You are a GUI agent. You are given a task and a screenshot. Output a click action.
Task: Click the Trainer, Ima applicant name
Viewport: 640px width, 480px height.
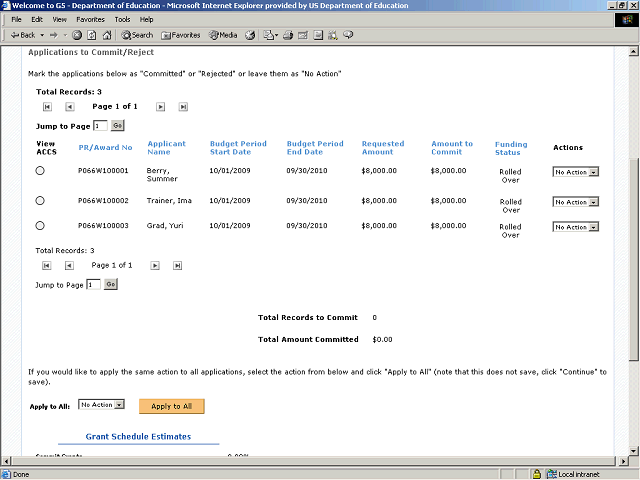pos(169,200)
